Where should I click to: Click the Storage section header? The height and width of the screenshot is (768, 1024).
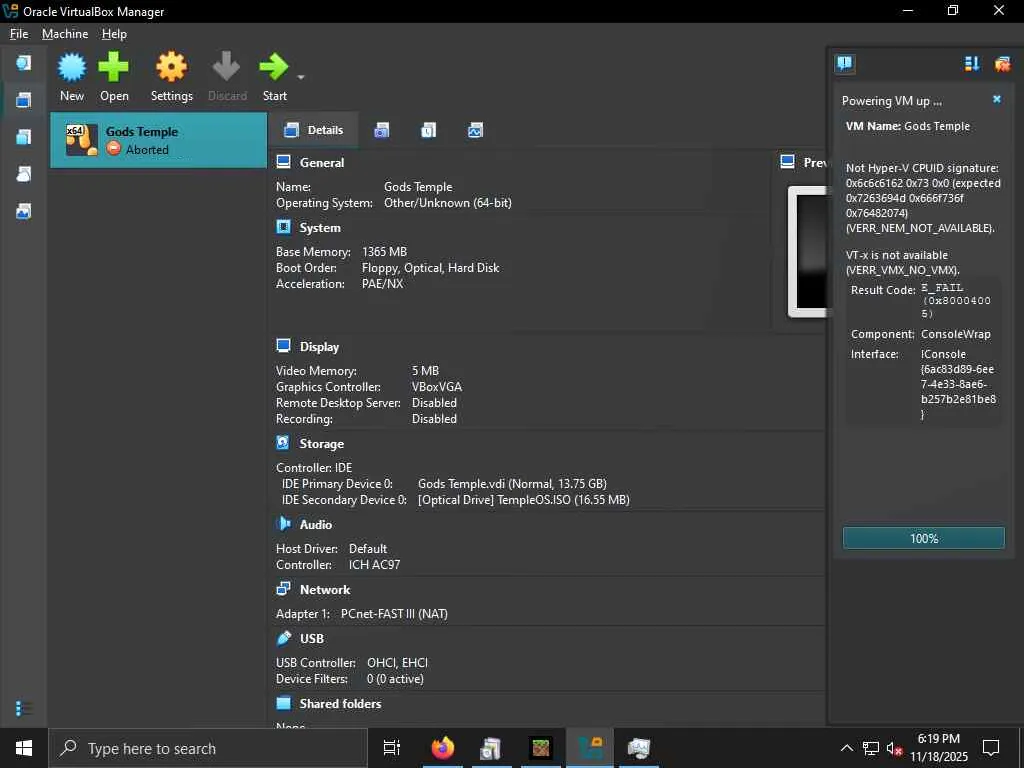(x=321, y=443)
